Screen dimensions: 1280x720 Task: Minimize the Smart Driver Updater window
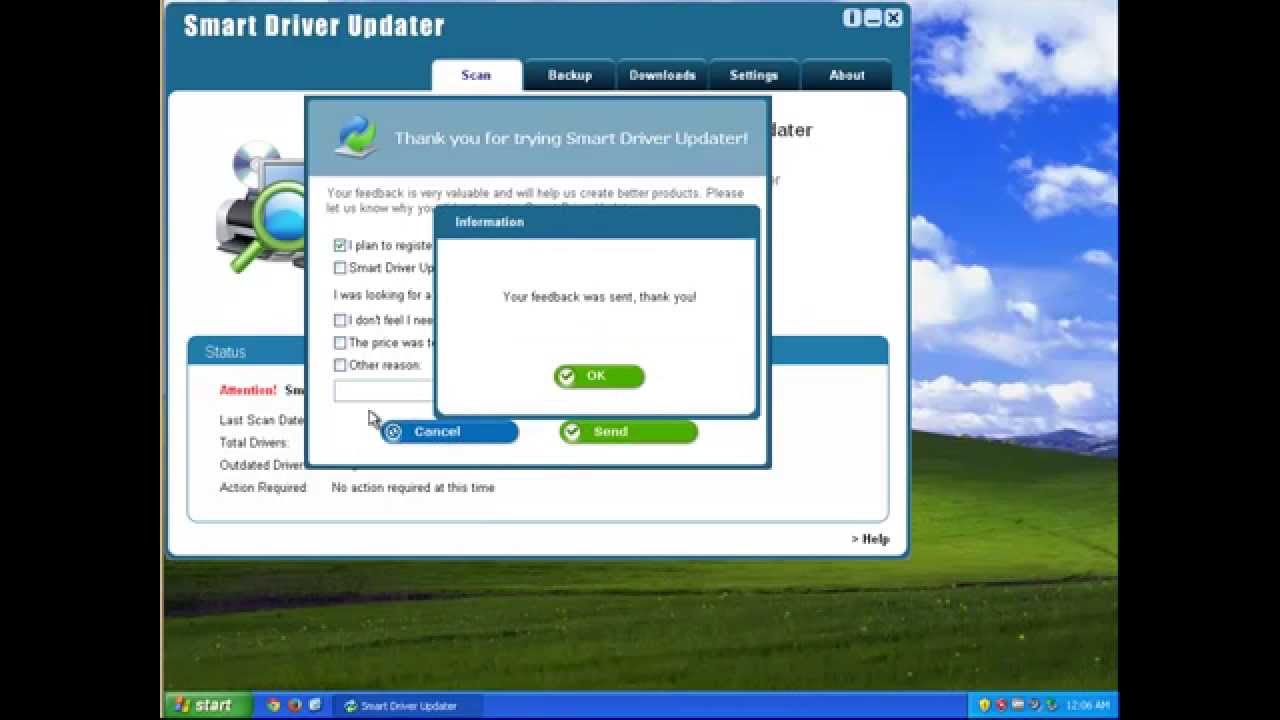tap(873, 18)
